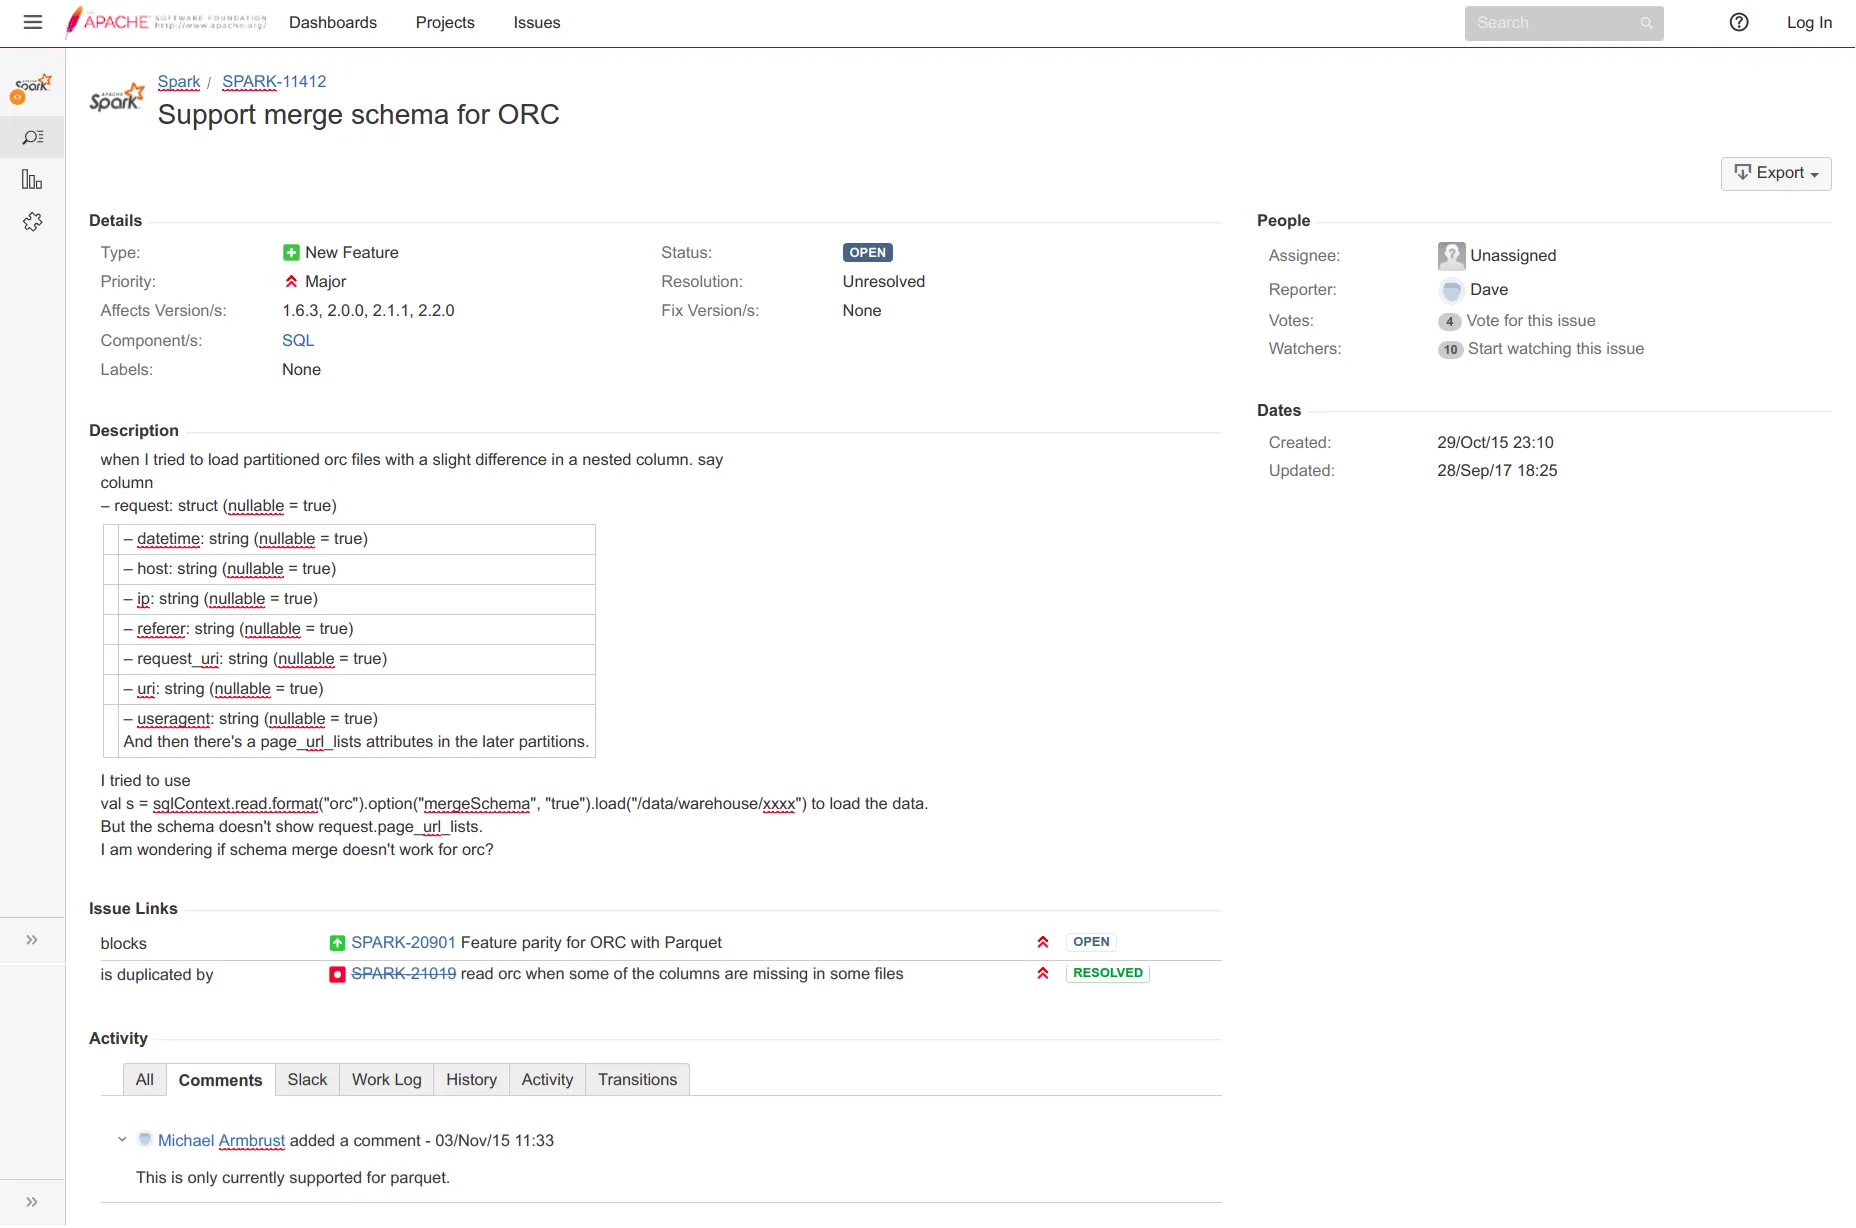The image size is (1856, 1228).
Task: Open the SQL component link
Action: (x=298, y=341)
